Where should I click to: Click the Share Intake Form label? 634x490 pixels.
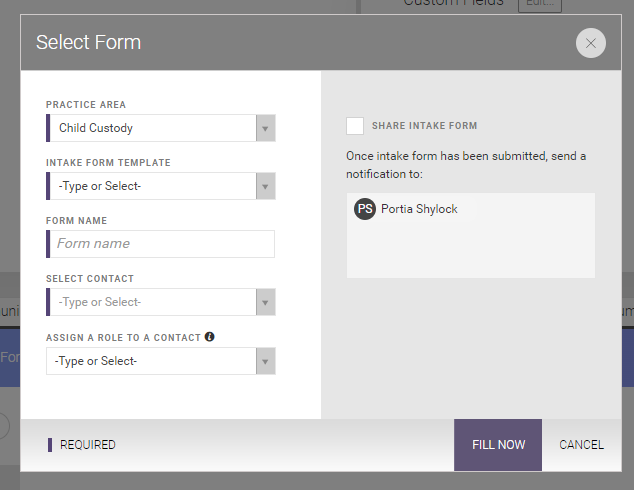pos(425,126)
